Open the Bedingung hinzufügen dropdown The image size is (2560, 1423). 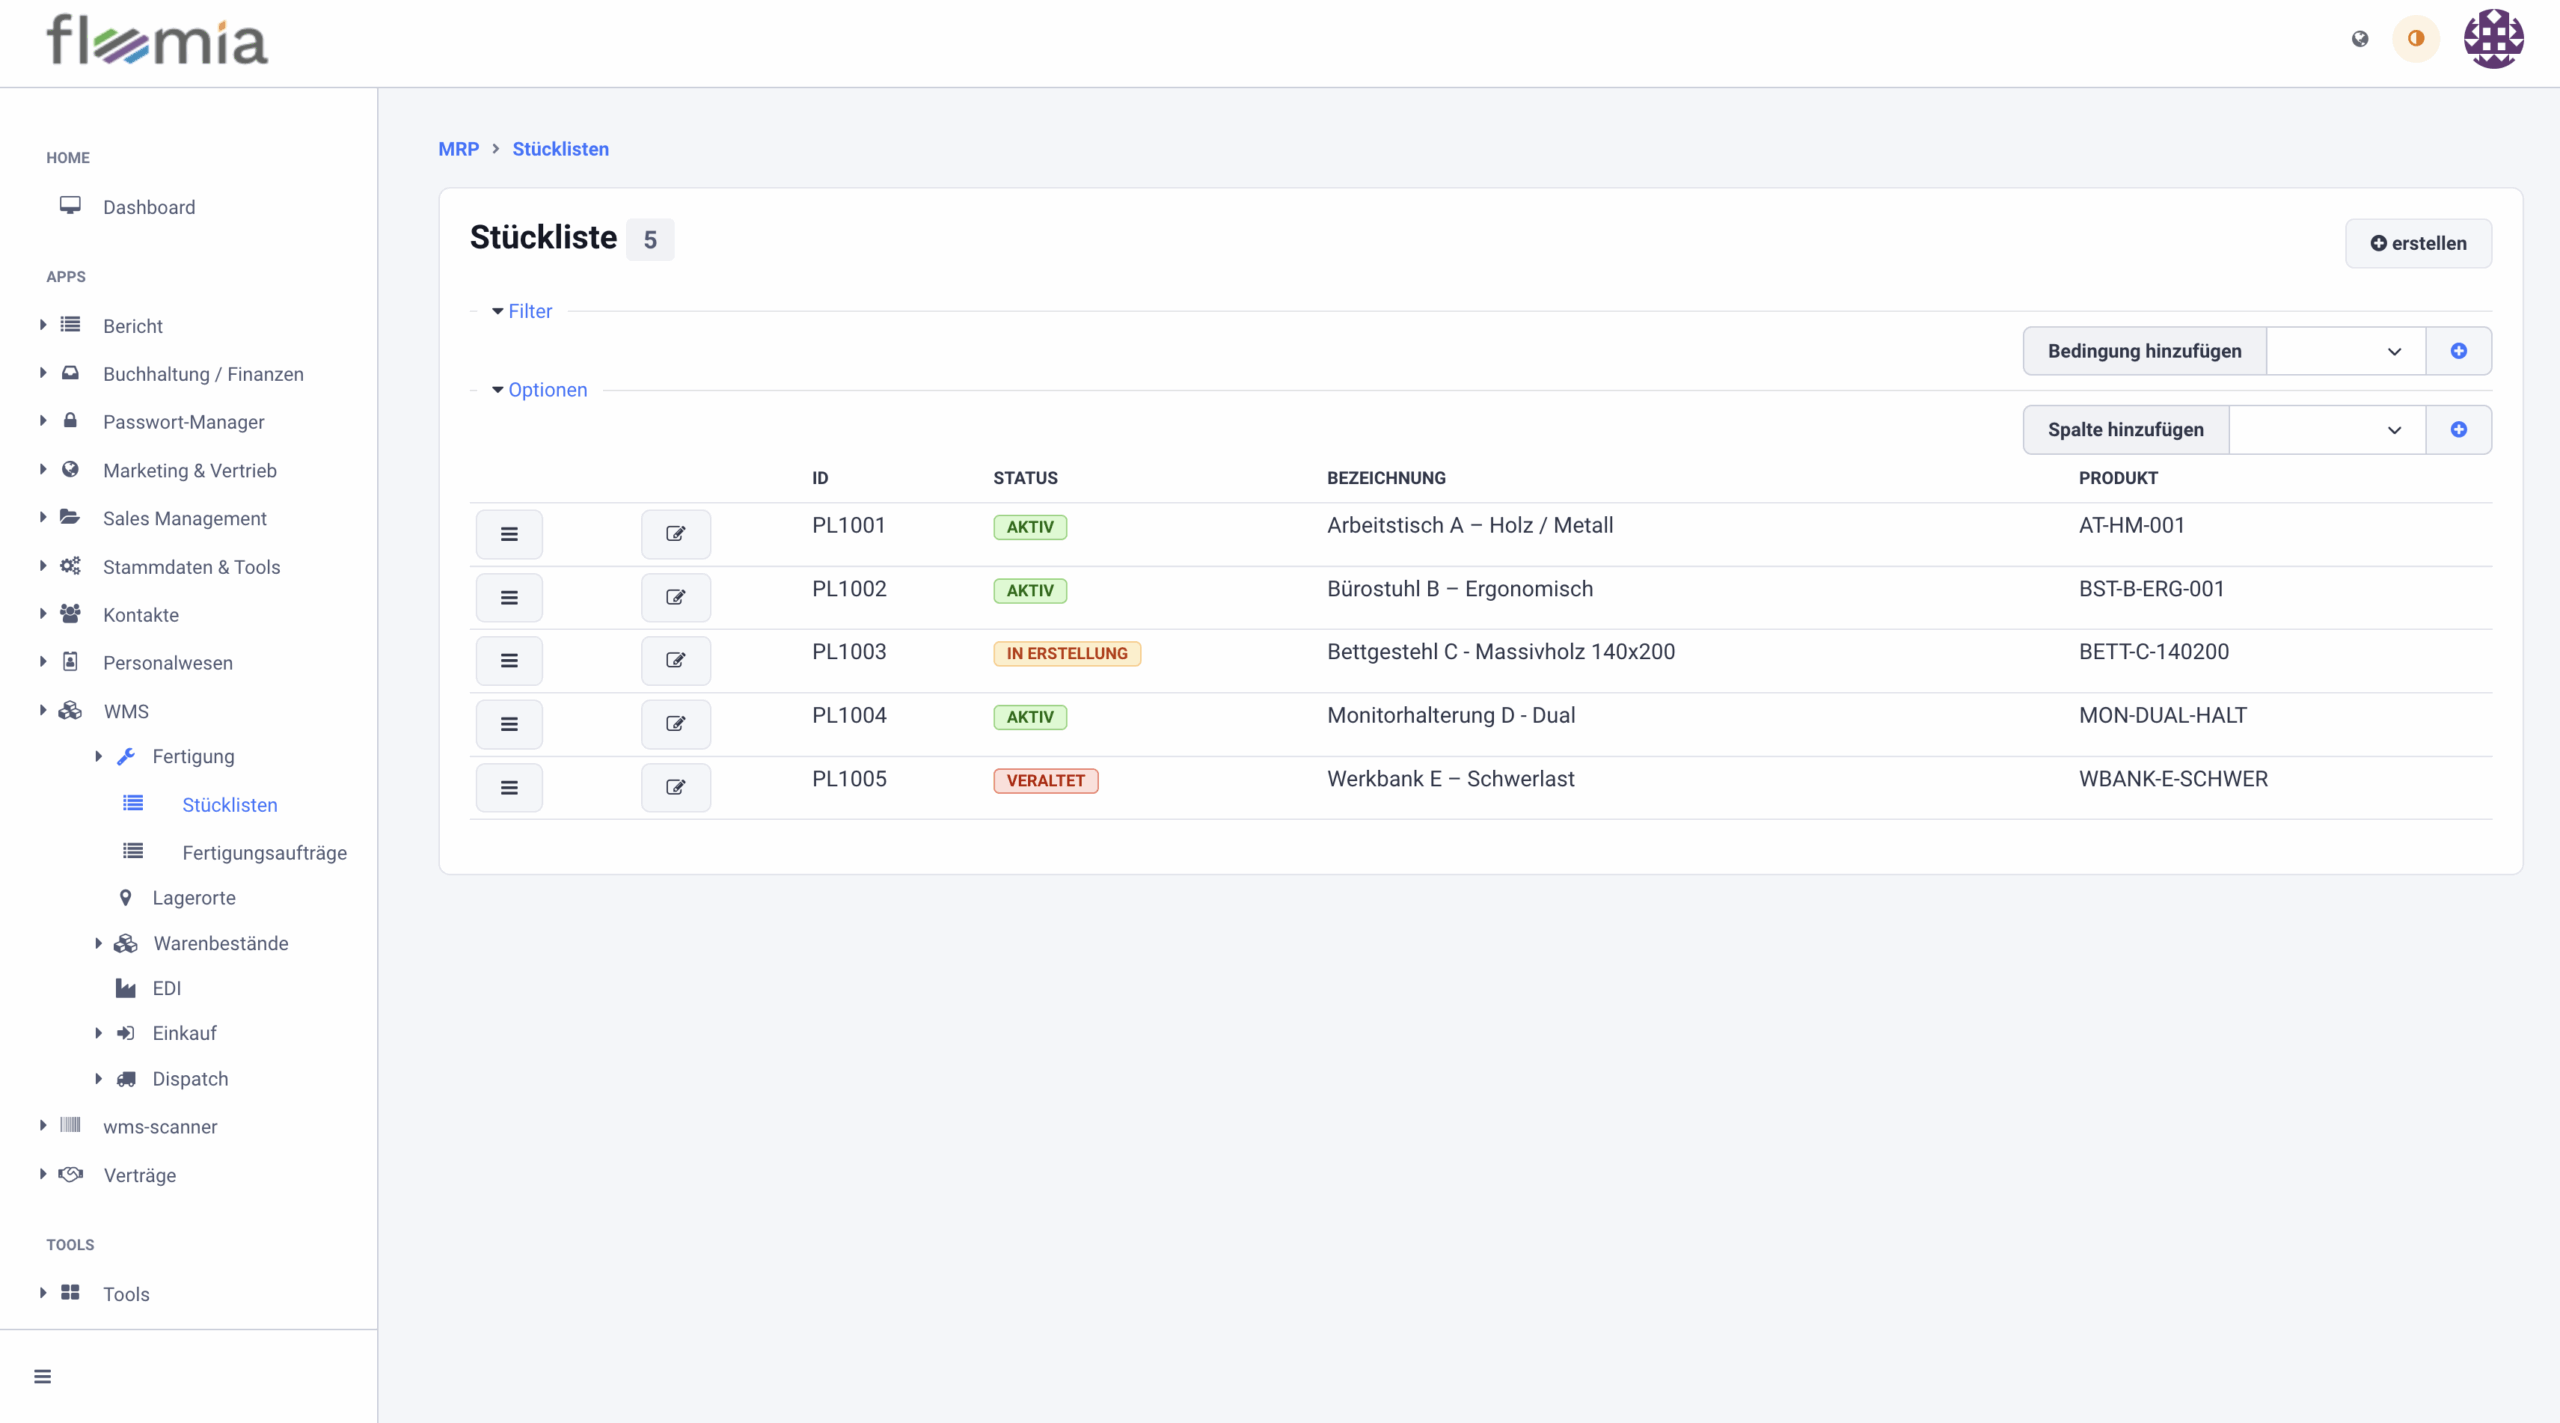click(x=2345, y=351)
